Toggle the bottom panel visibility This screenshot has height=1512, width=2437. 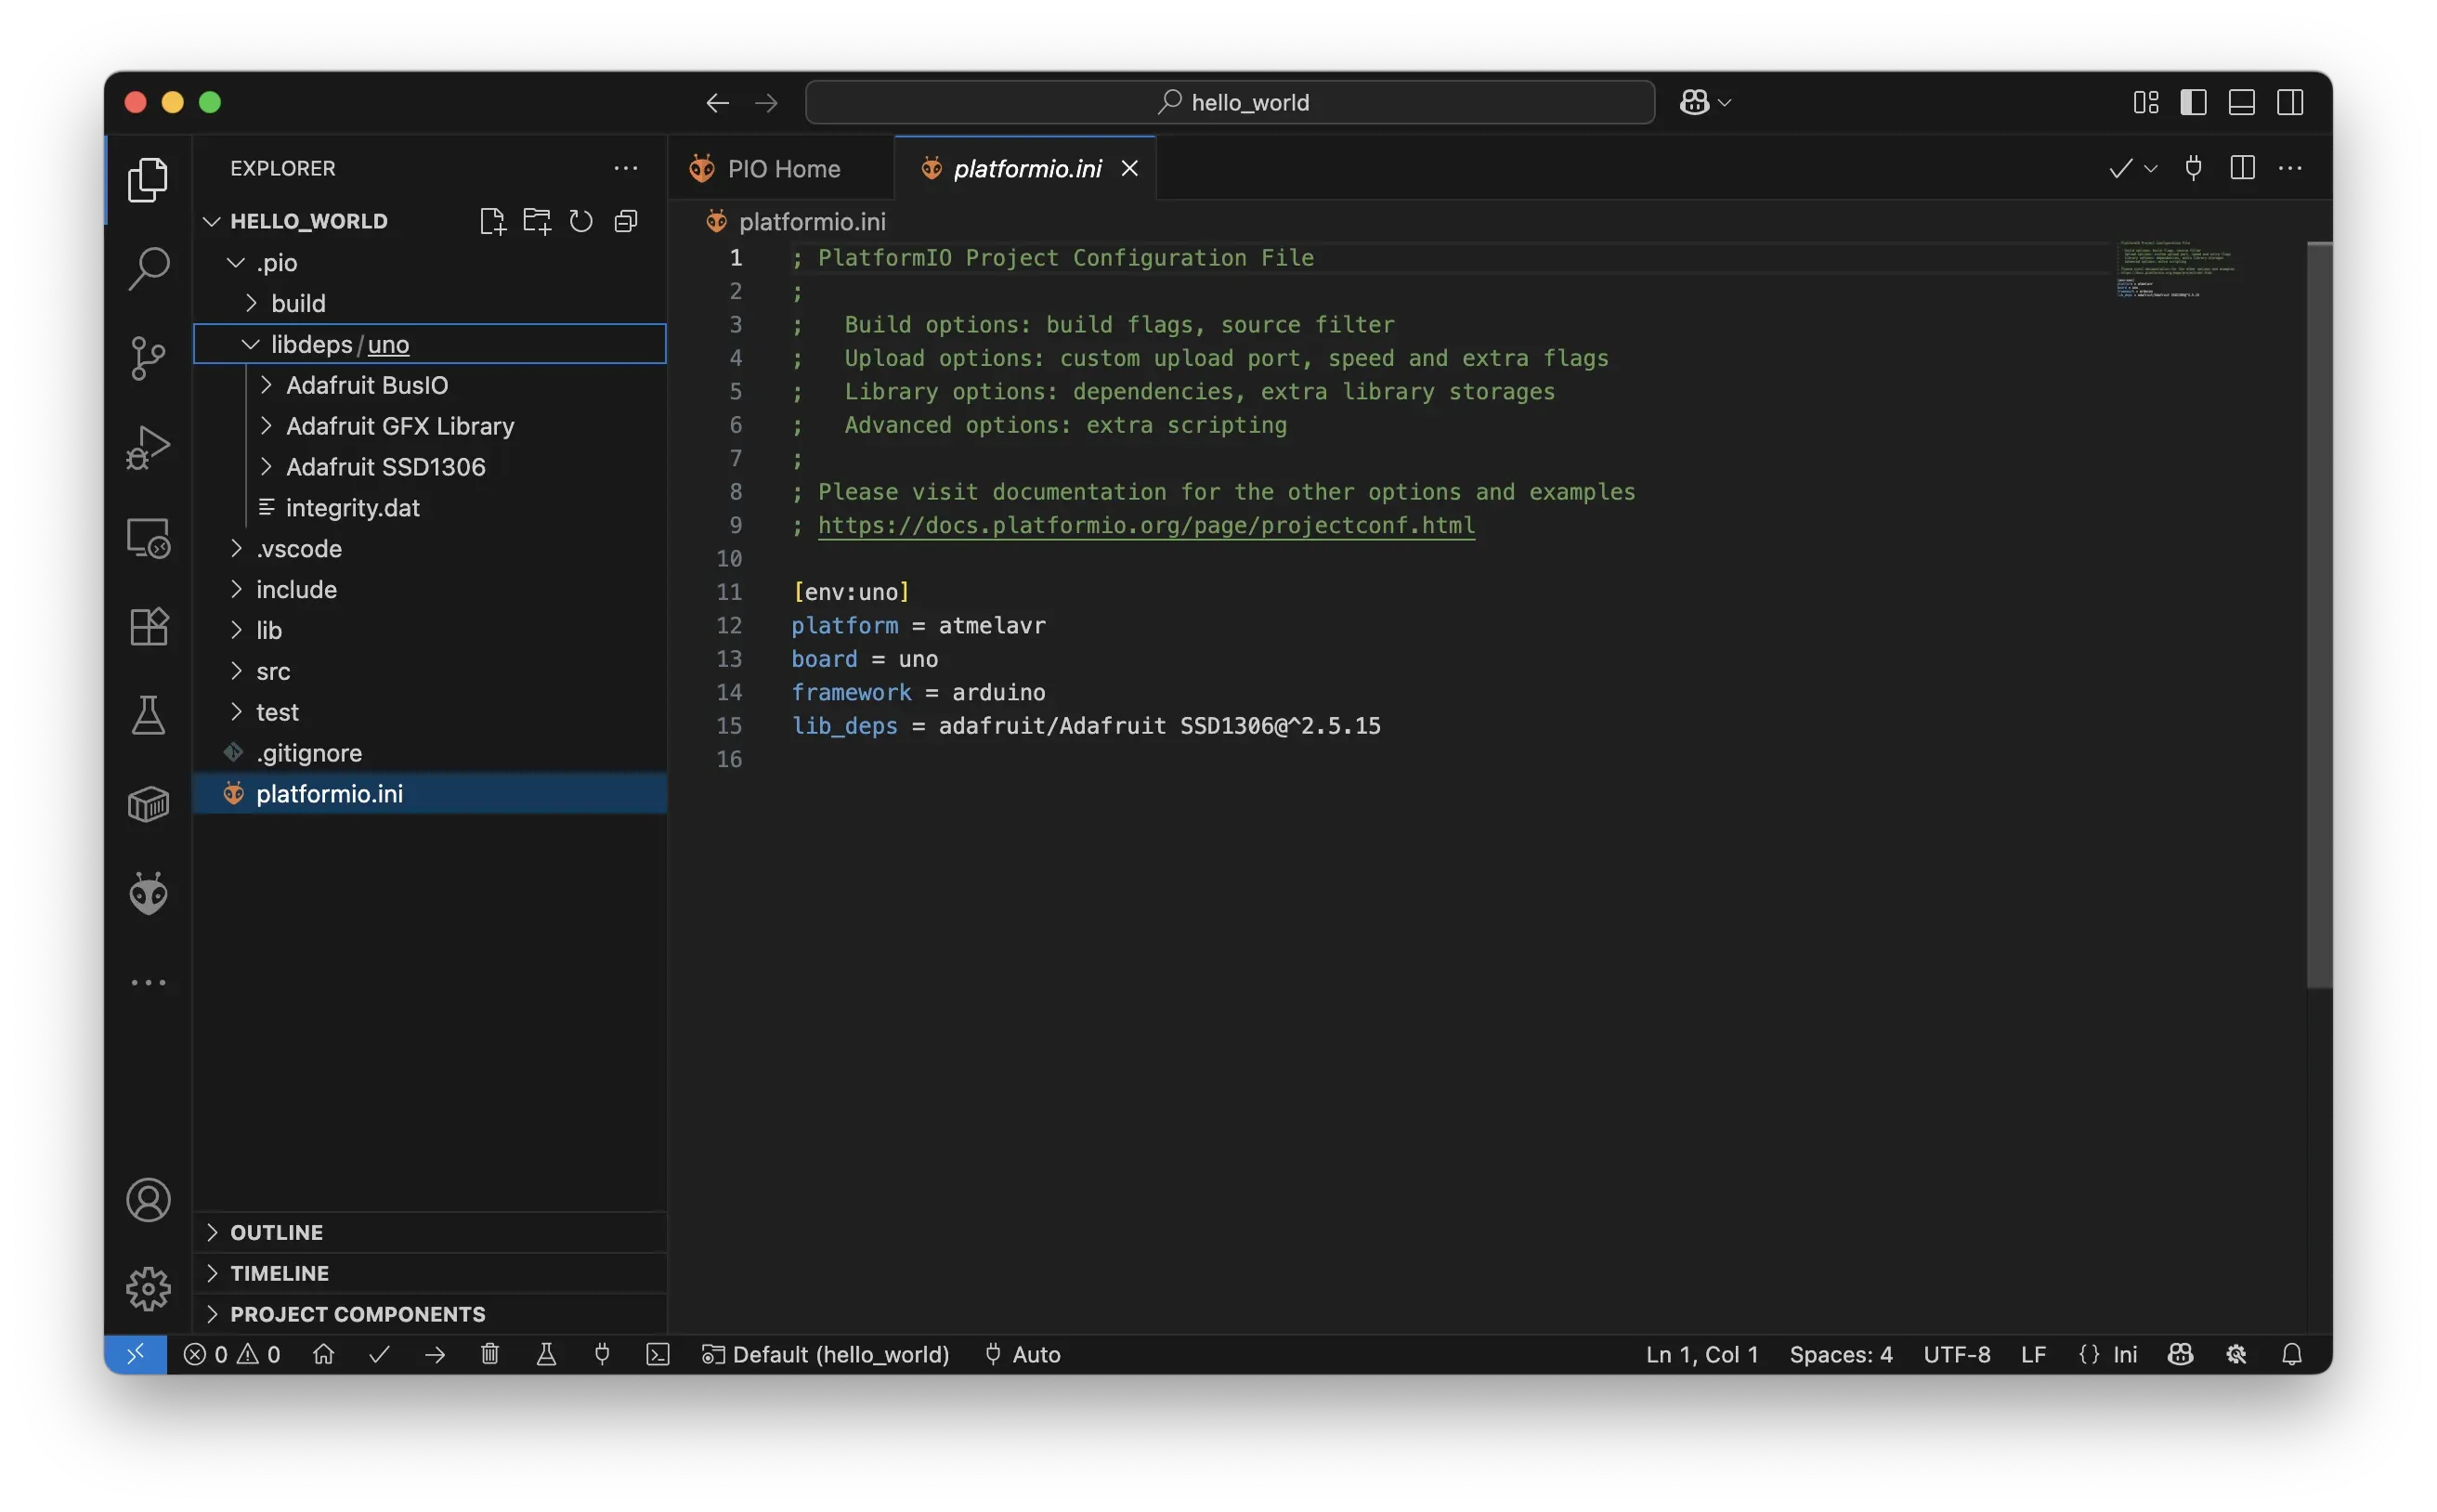(x=2241, y=101)
